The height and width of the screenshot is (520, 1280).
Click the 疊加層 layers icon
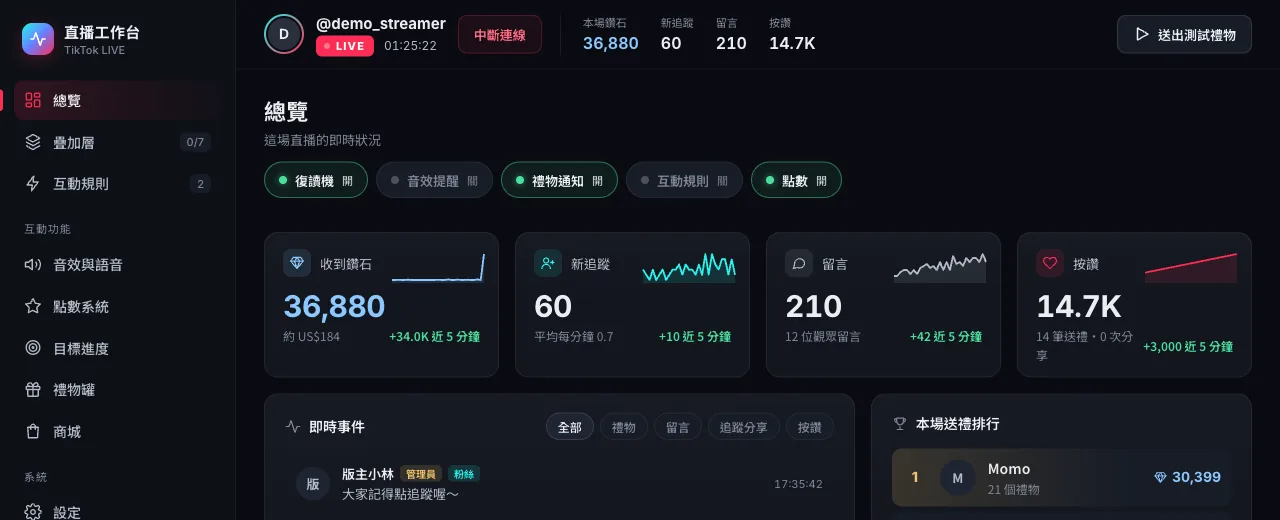coord(33,142)
